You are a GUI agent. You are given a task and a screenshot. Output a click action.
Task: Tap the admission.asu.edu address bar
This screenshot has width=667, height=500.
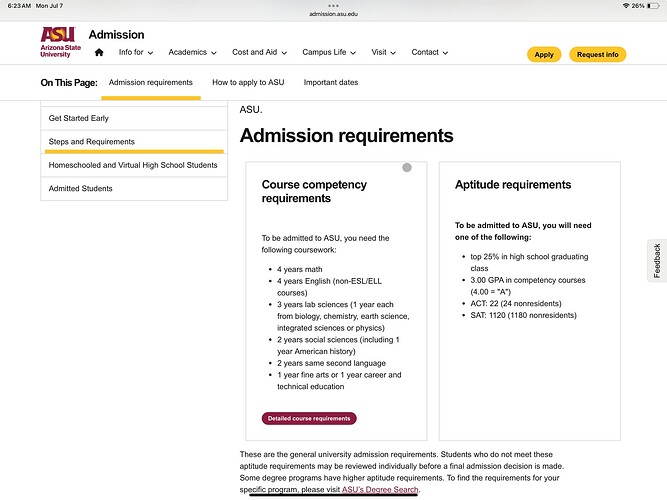pos(334,14)
